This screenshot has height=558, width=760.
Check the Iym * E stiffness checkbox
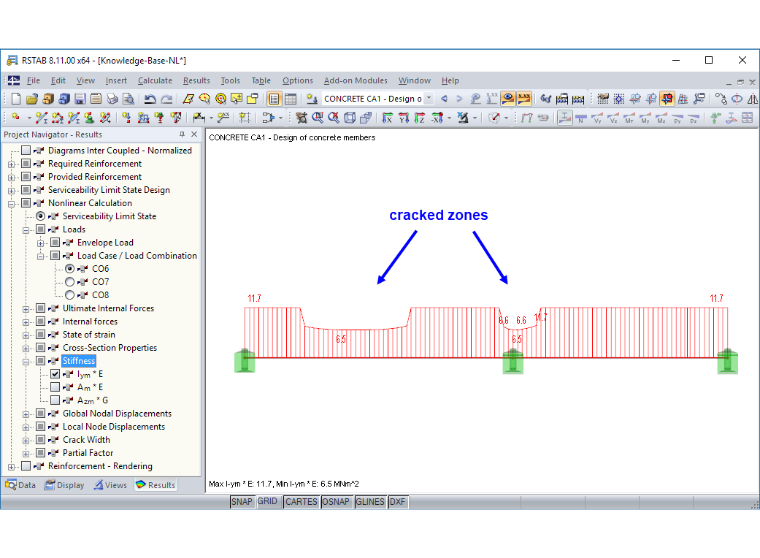tap(55, 374)
